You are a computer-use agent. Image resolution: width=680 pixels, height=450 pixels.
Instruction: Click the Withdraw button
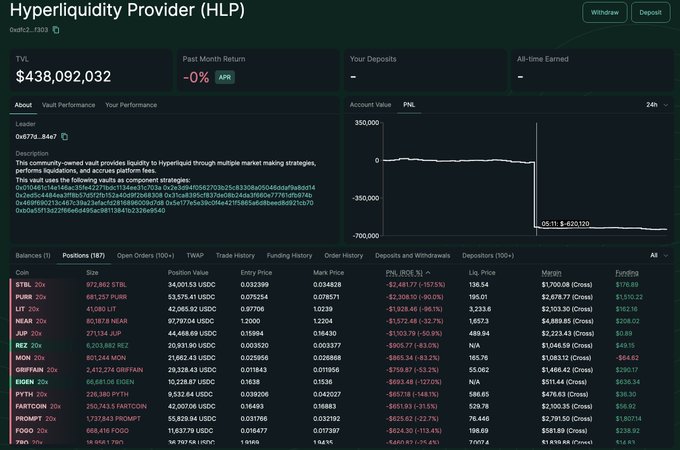[x=605, y=13]
